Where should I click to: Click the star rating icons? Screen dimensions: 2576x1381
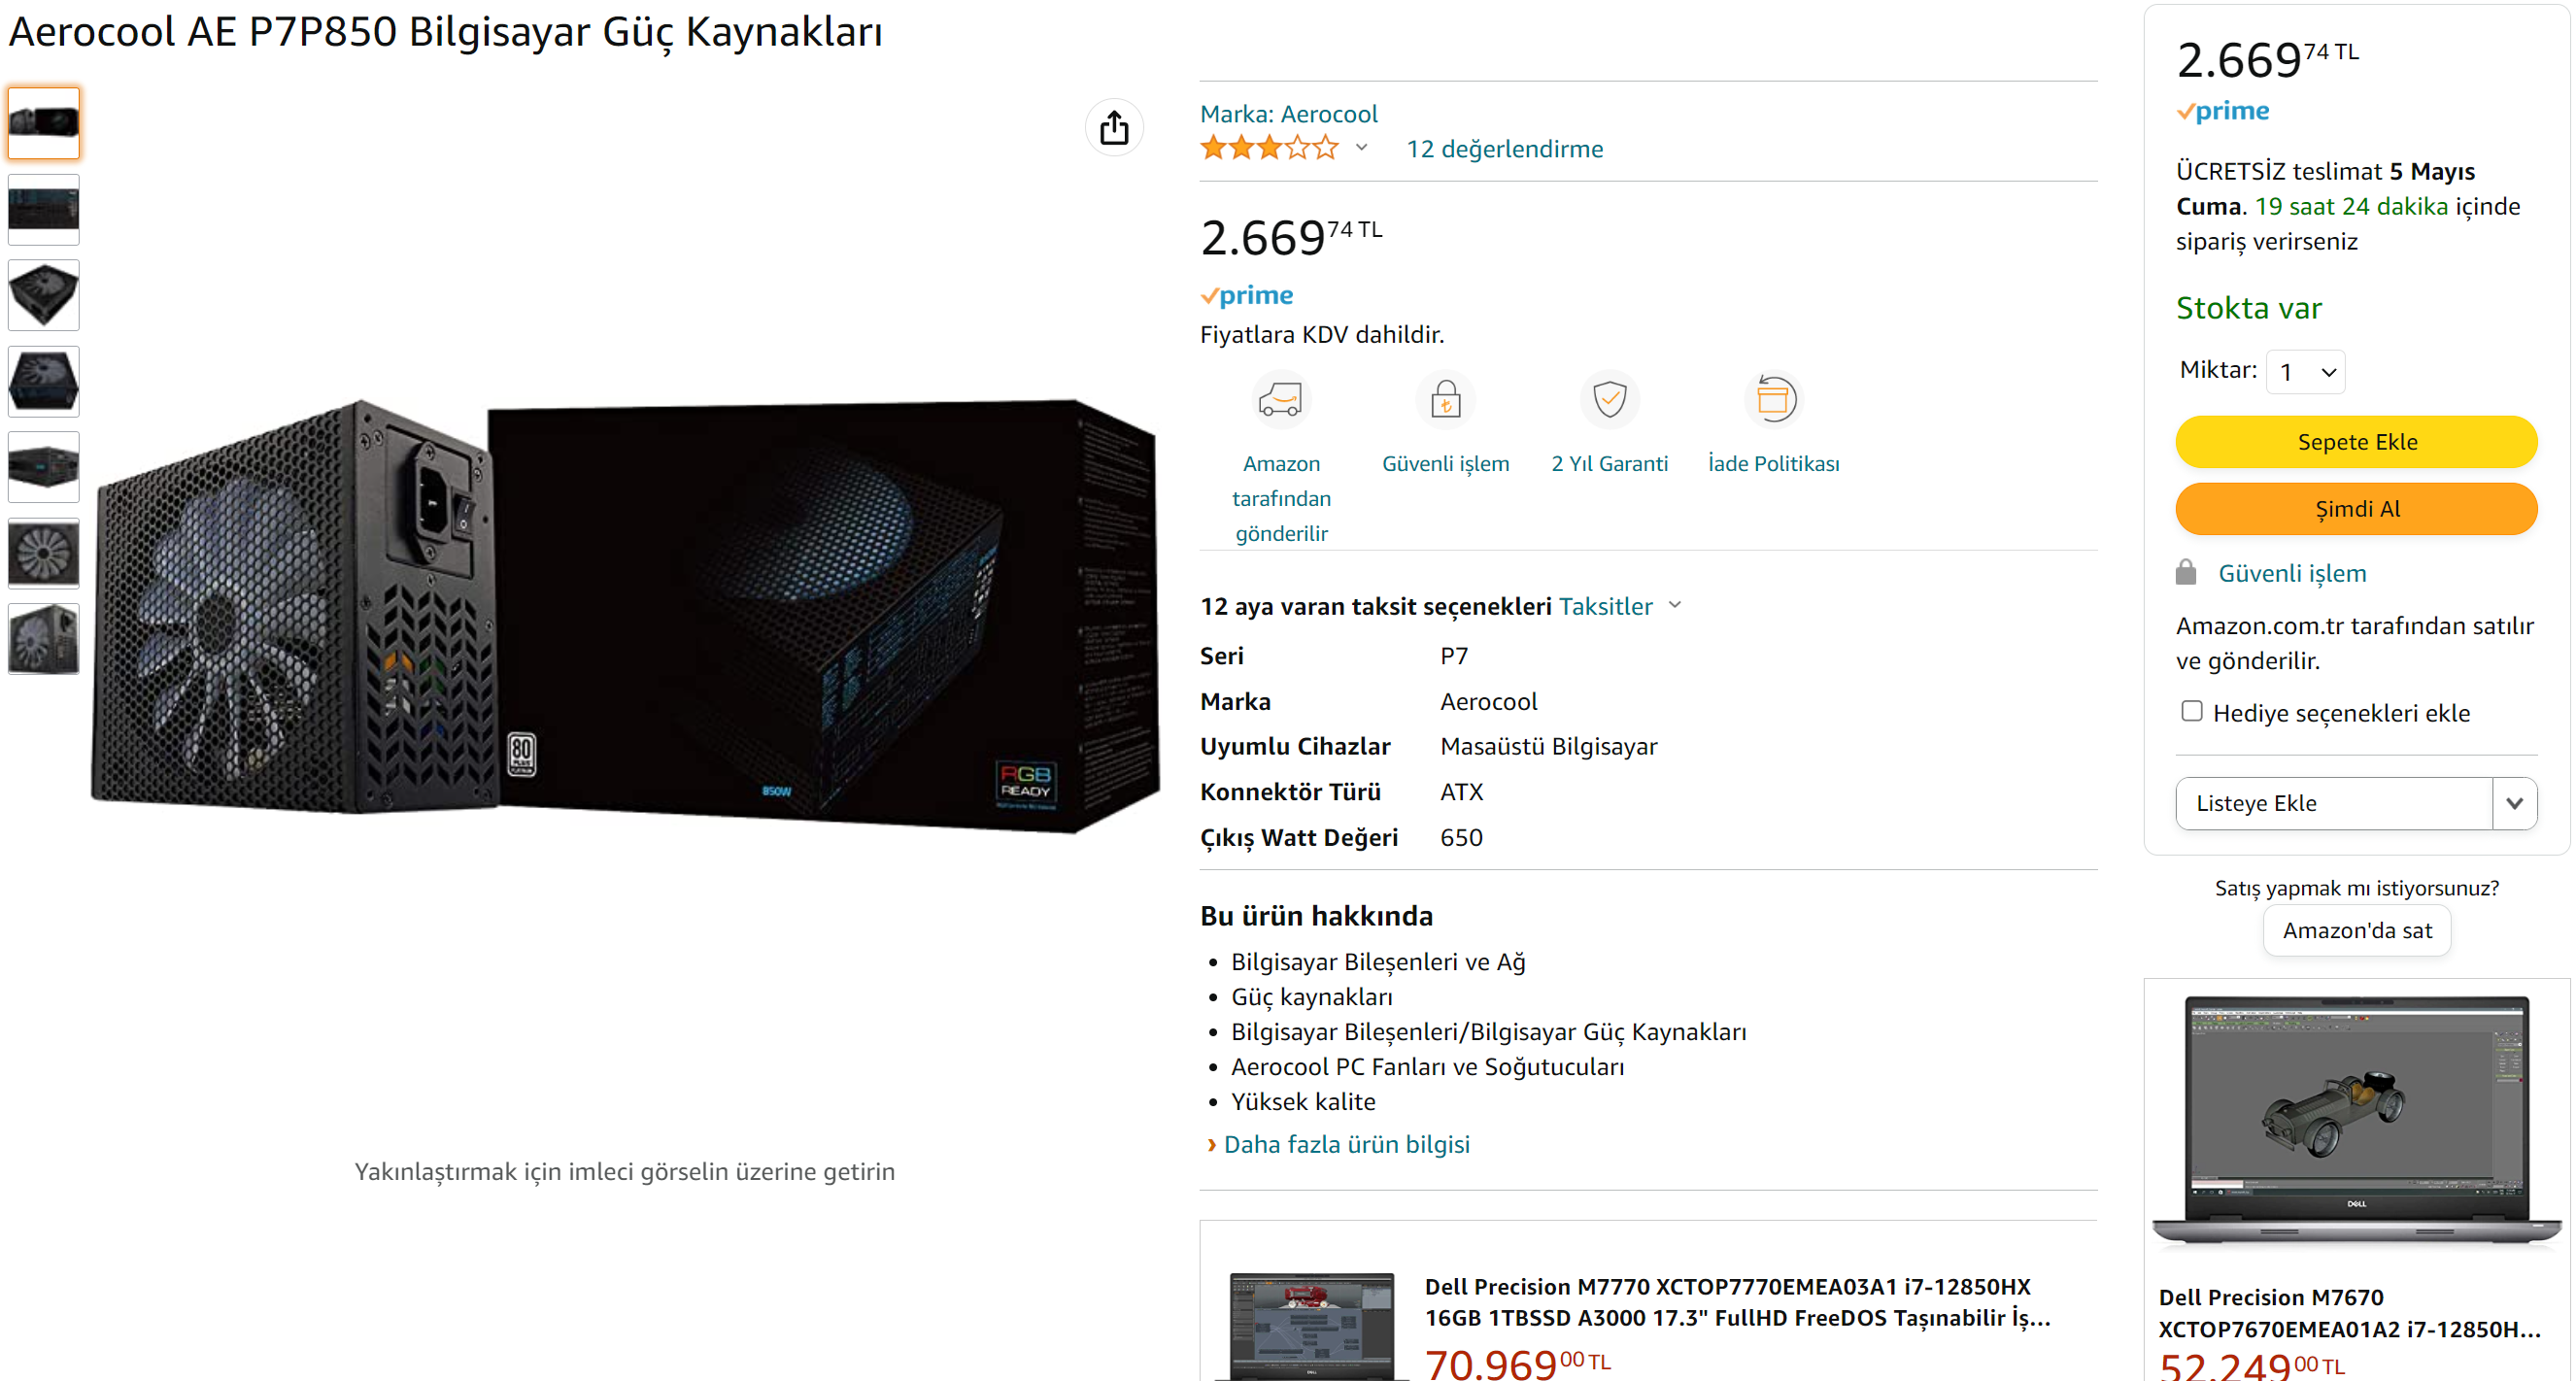[x=1268, y=149]
